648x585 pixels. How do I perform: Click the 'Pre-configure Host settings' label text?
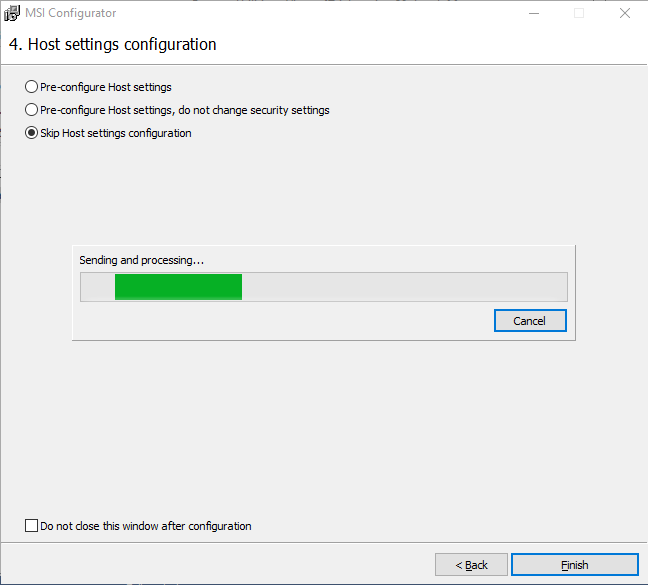[106, 87]
